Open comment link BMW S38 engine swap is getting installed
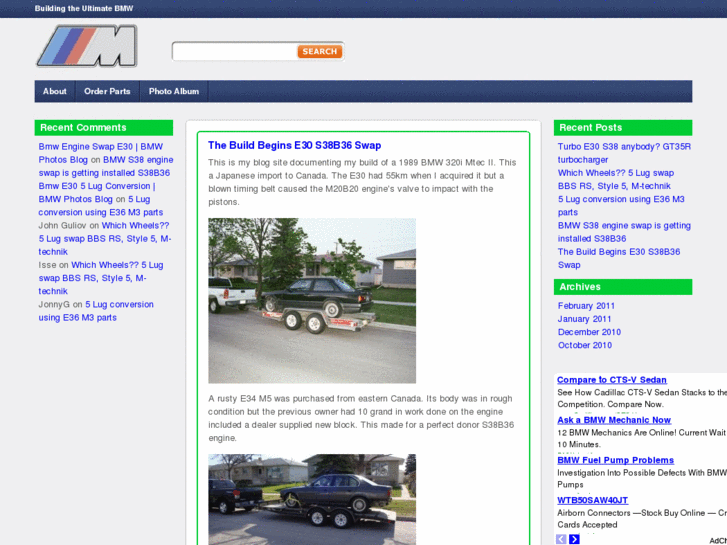 106,166
